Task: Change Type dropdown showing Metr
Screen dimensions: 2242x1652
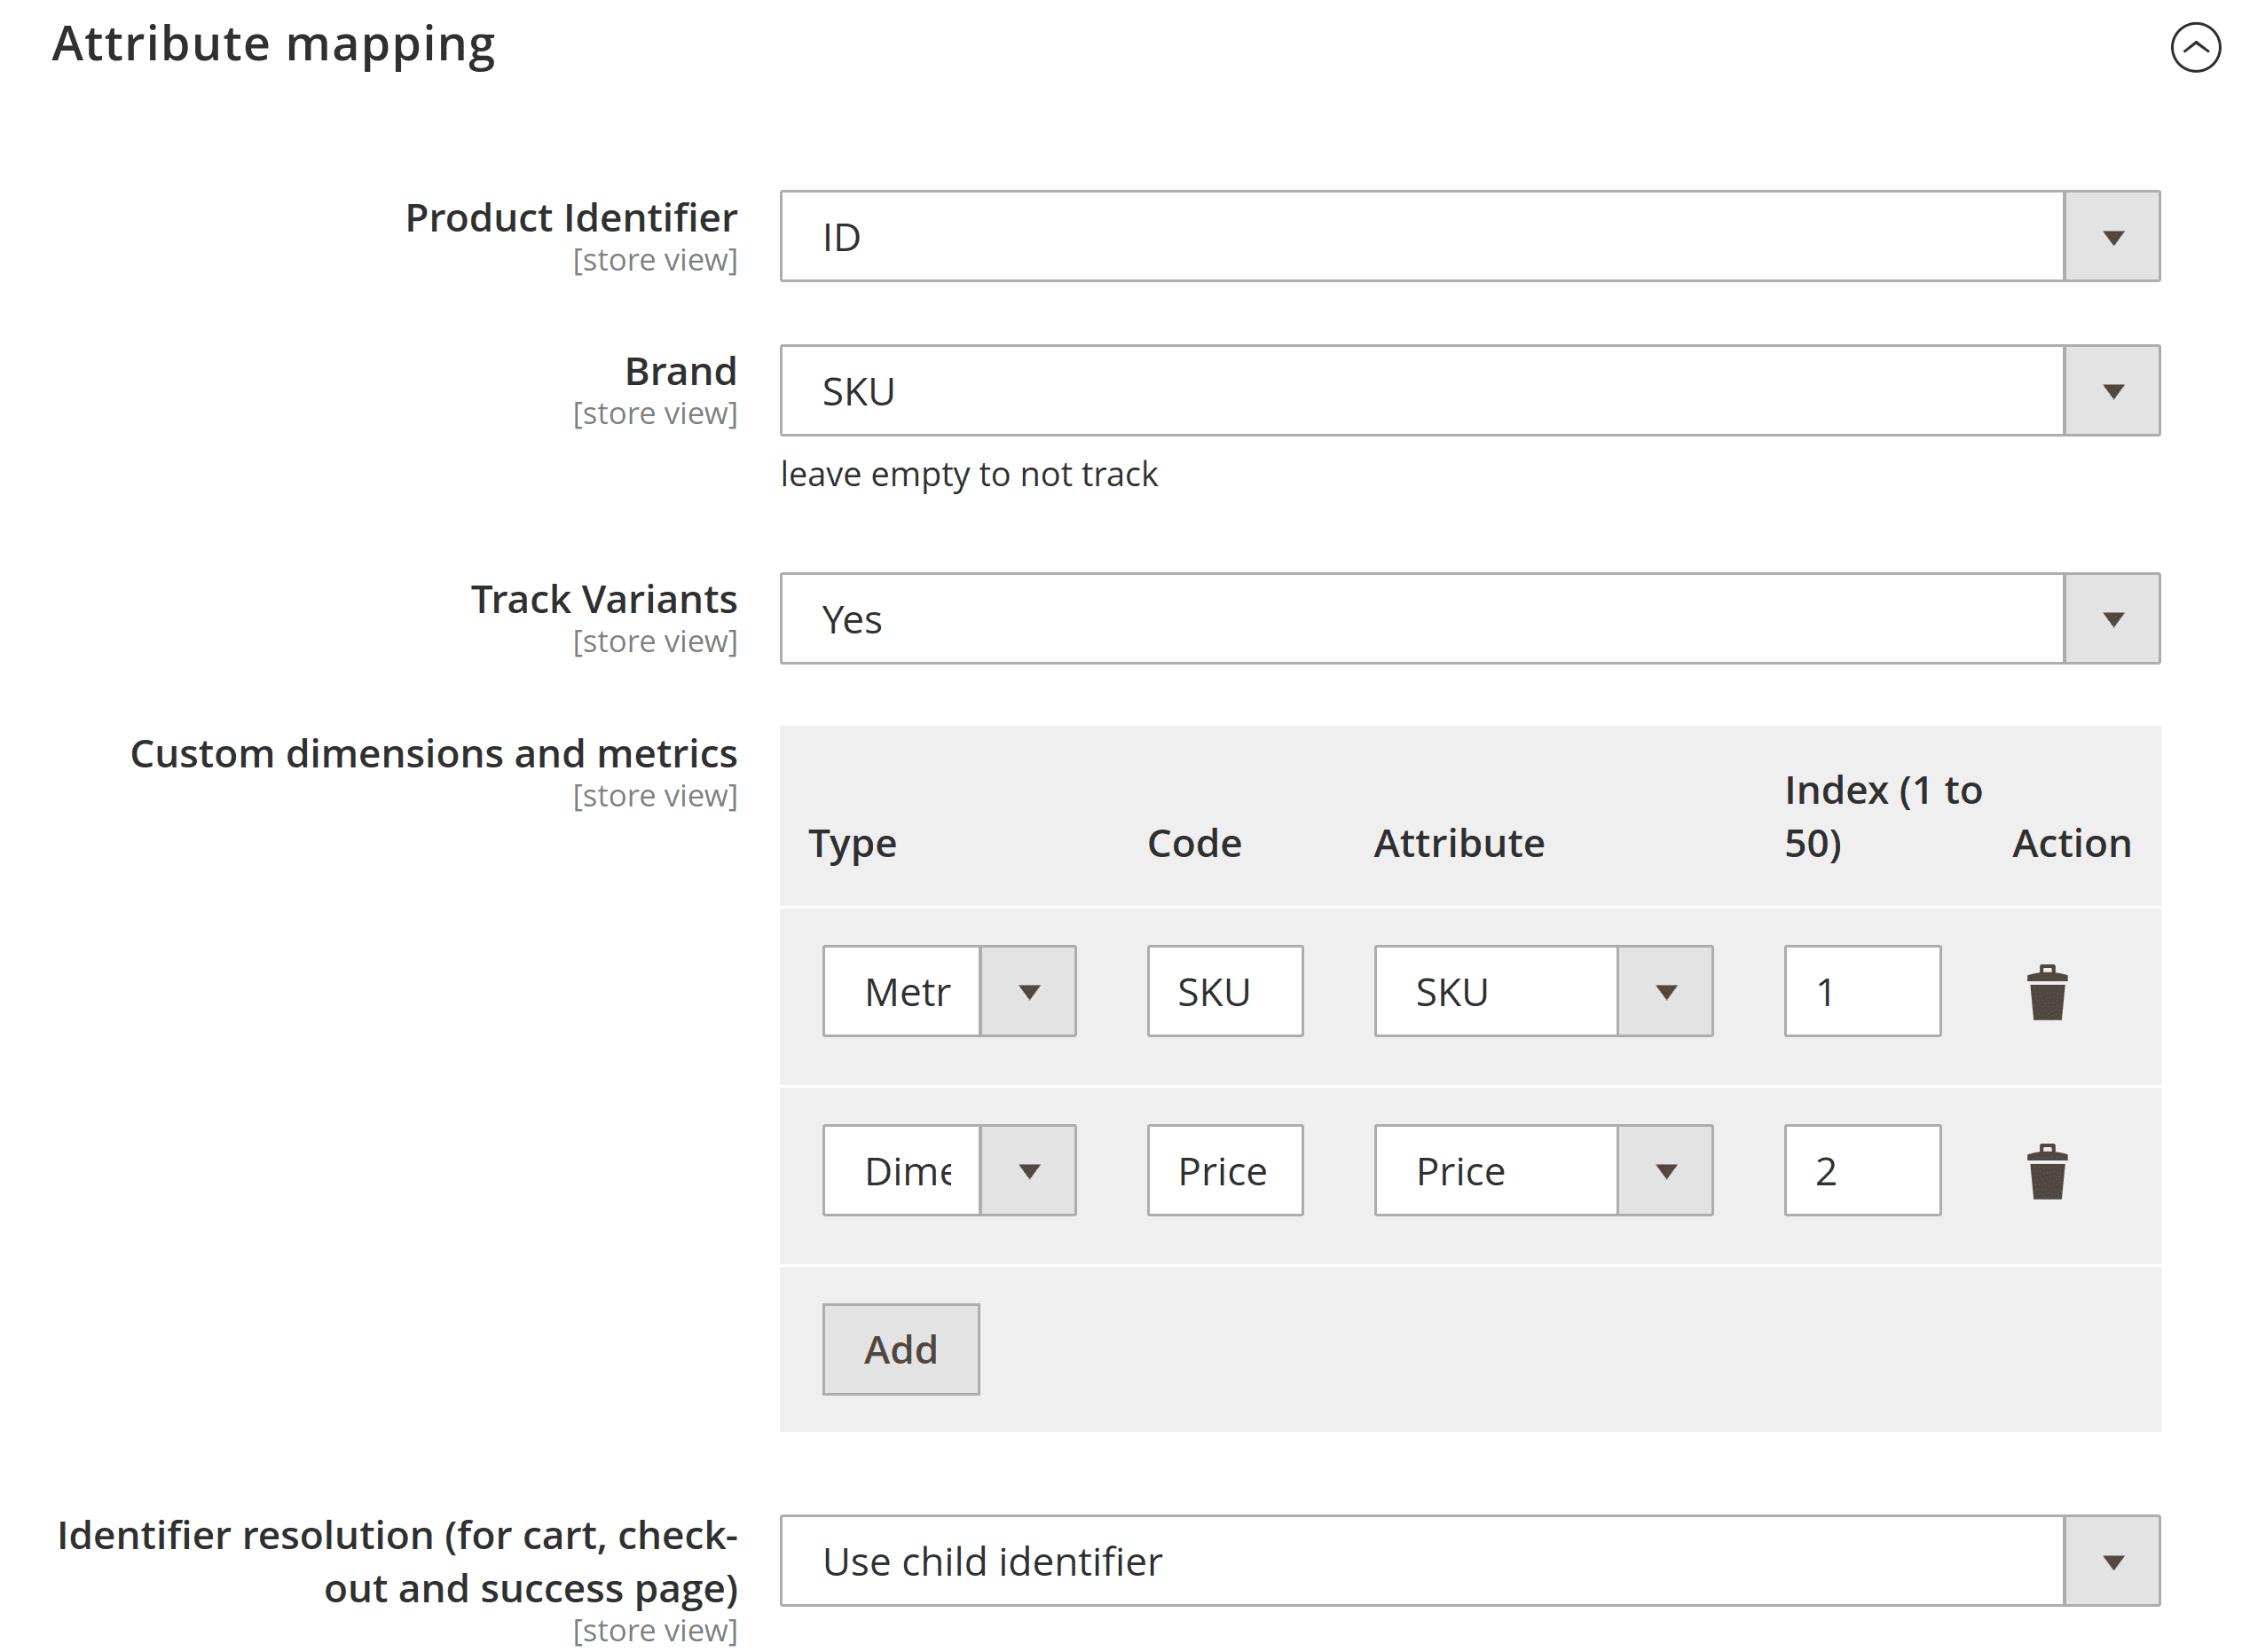Action: coord(948,991)
